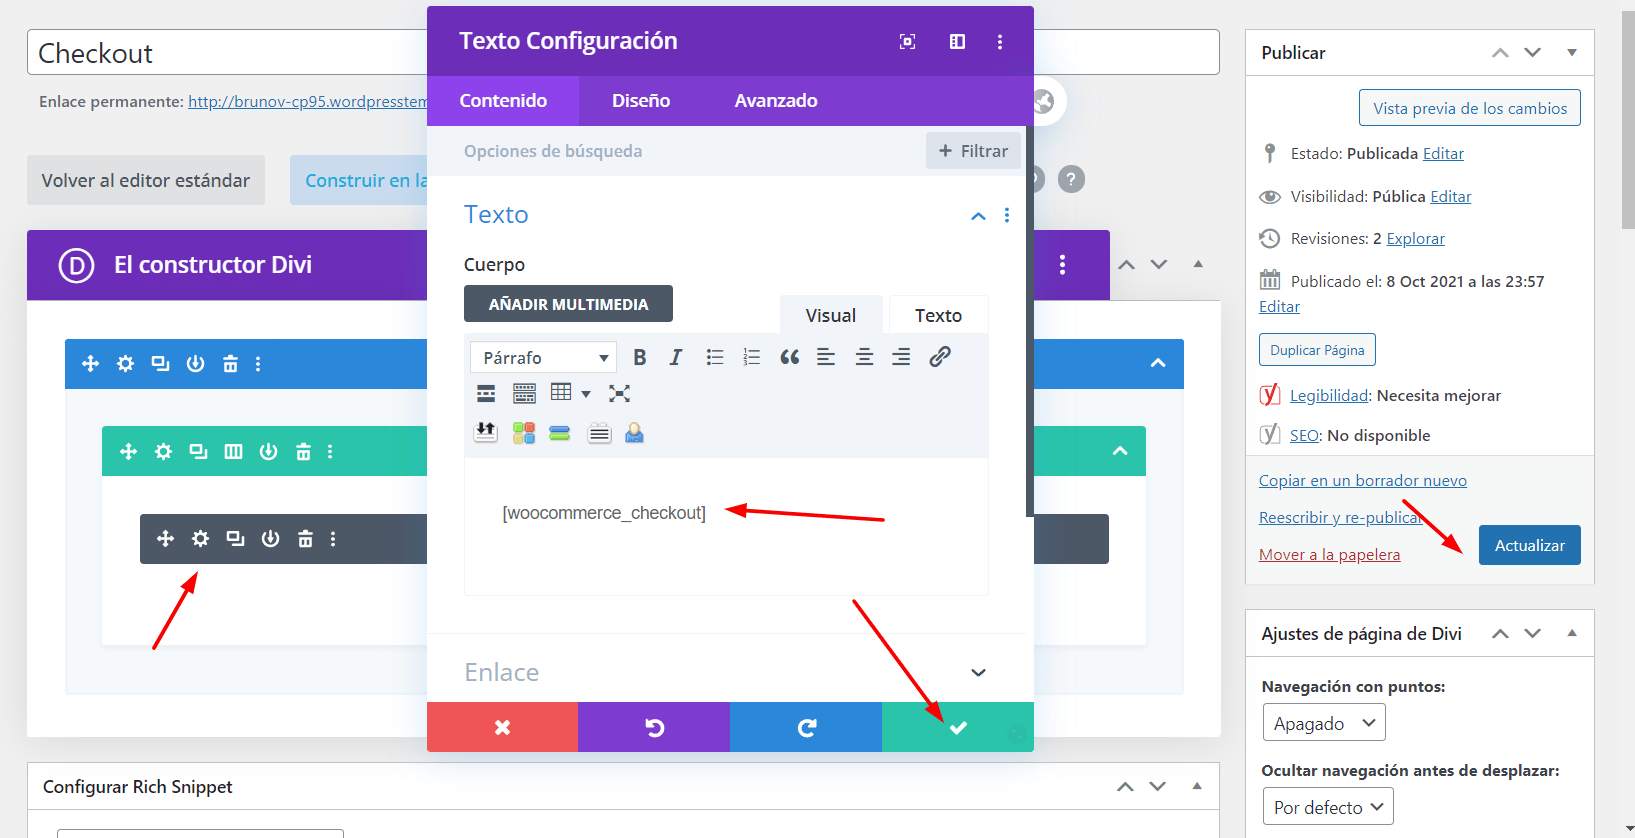Open Navegación con puntos Apagado dropdown
The height and width of the screenshot is (838, 1635).
tap(1324, 723)
